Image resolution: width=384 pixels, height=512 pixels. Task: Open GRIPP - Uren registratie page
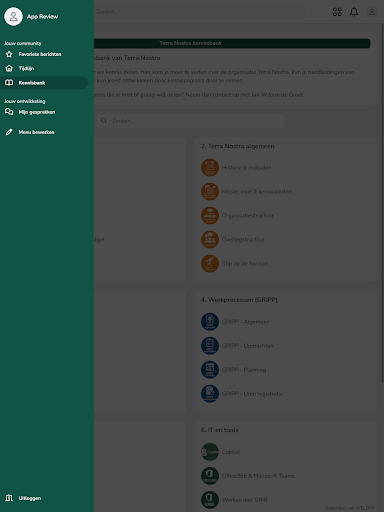[x=252, y=394]
